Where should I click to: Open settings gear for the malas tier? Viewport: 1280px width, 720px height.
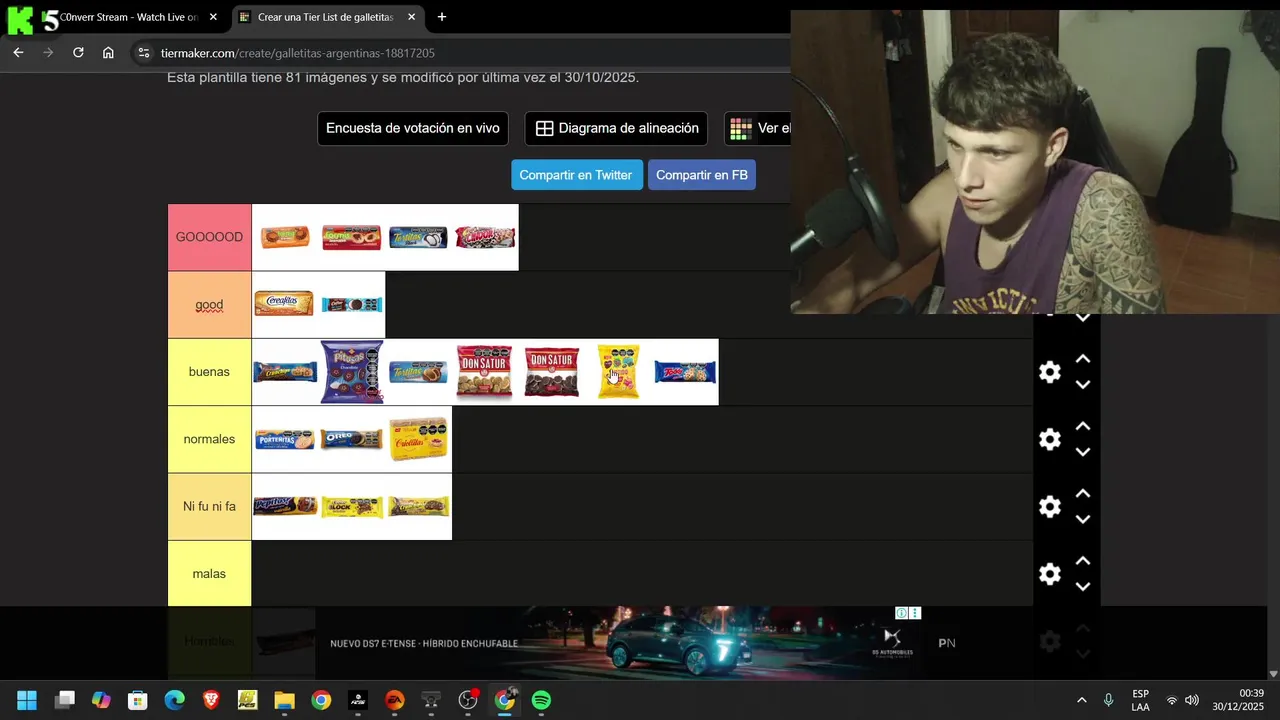(1049, 574)
